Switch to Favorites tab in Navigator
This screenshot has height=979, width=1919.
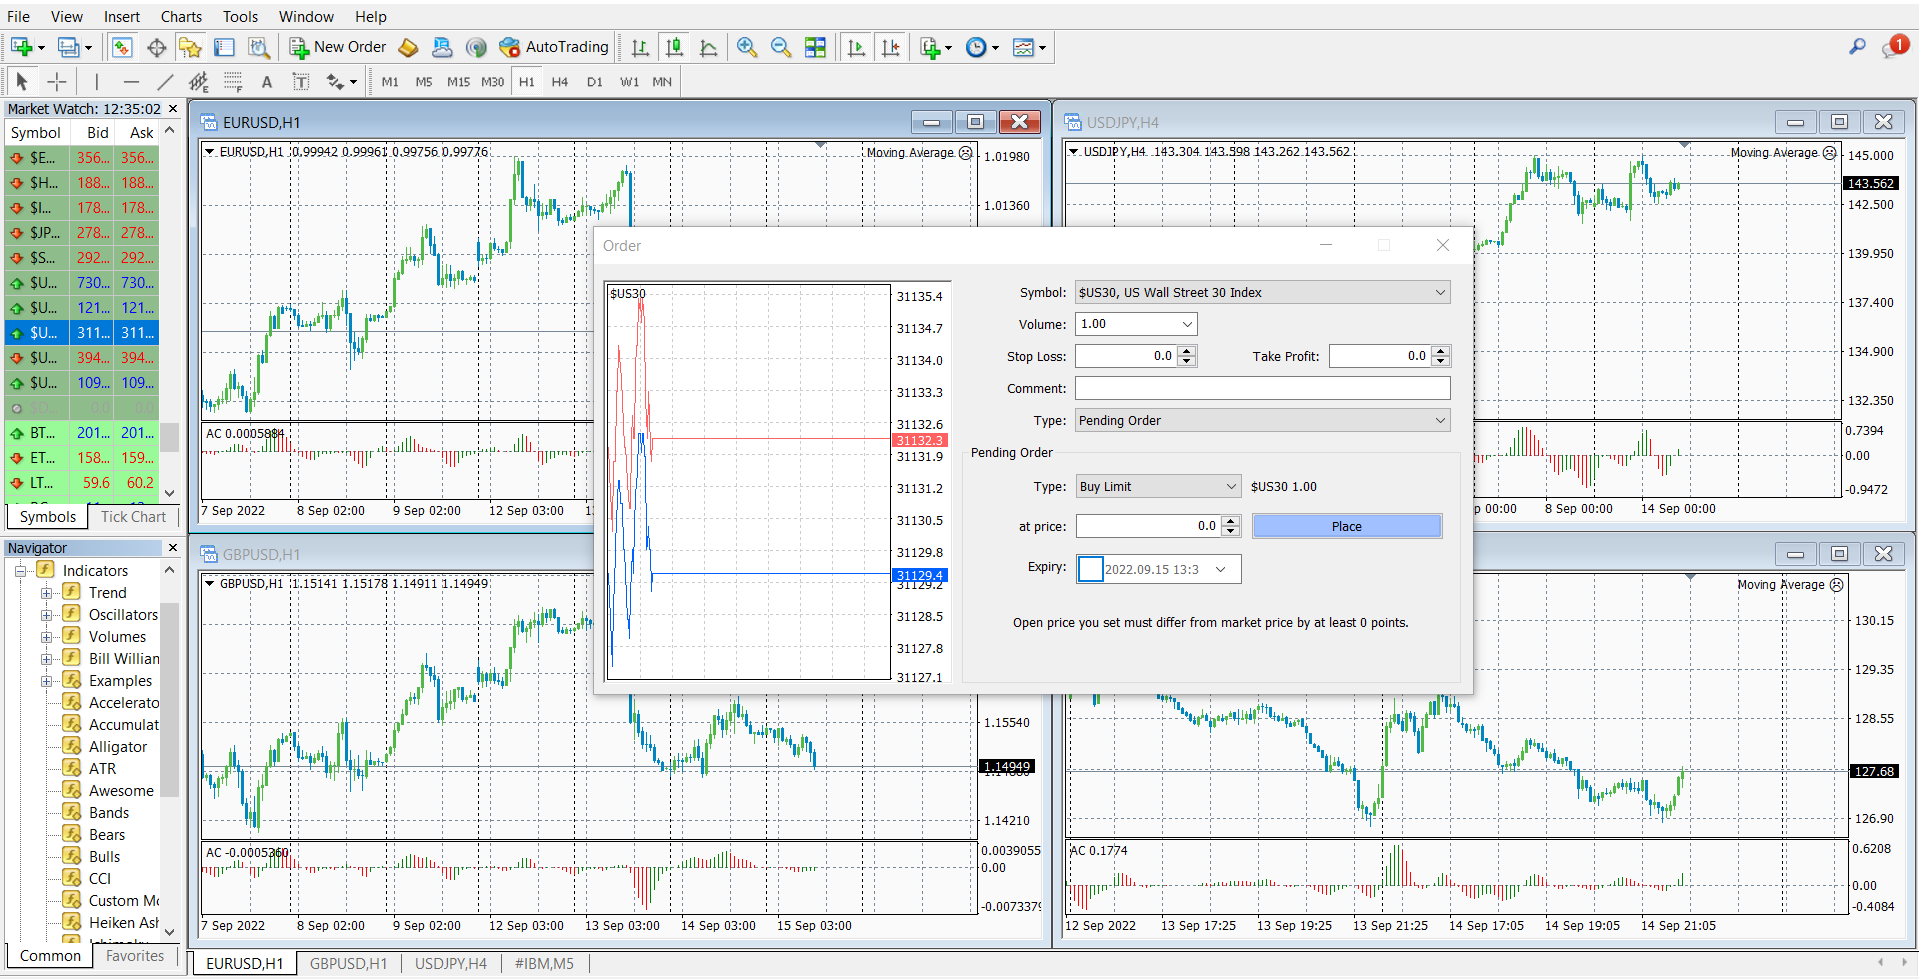135,956
